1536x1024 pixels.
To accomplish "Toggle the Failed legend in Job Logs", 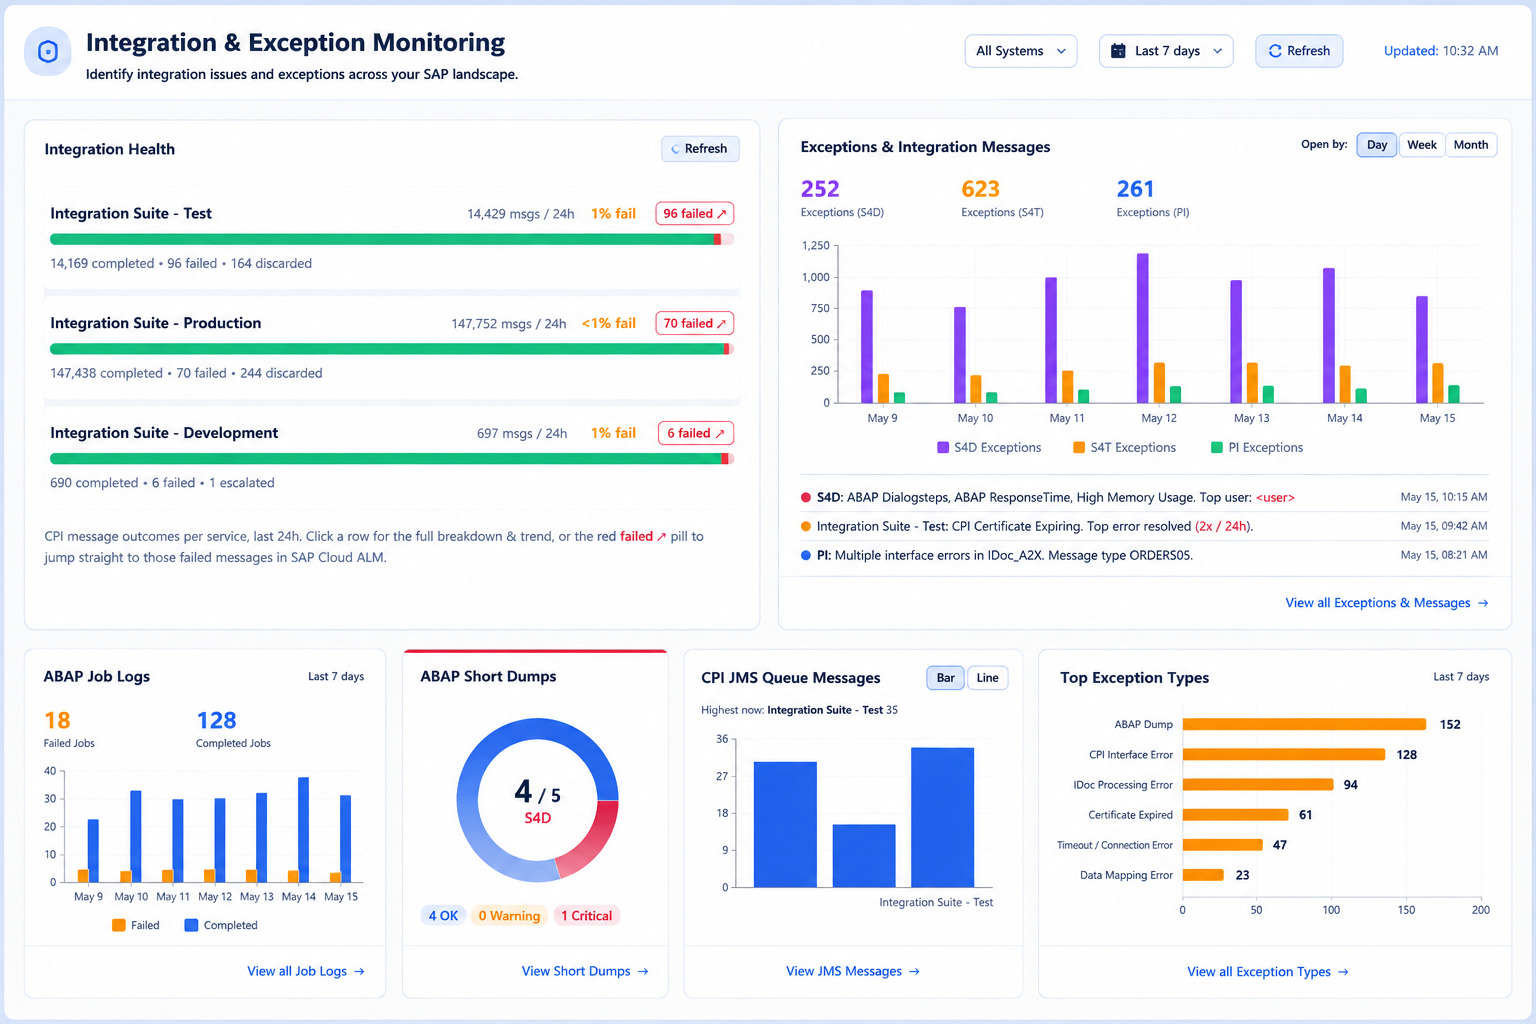I will click(136, 926).
